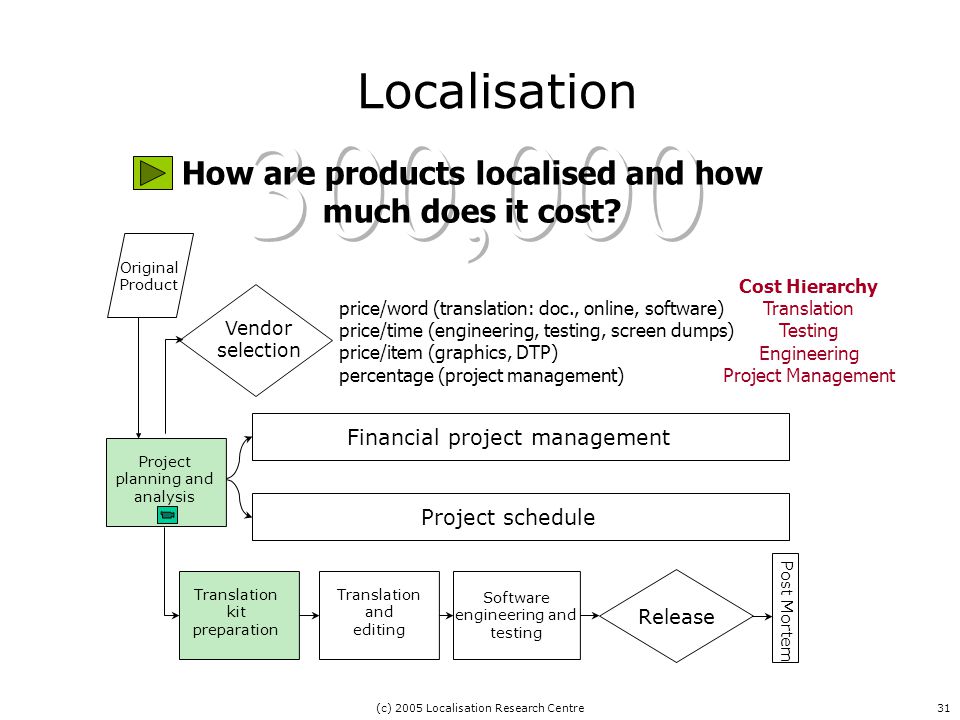Click 'Testing' in the cost hierarchy list
The image size is (960, 720).
point(808,331)
